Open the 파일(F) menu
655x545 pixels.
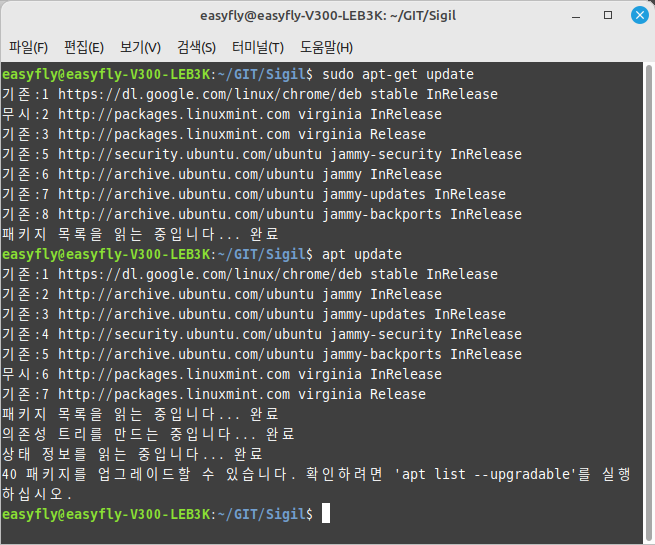pos(28,47)
